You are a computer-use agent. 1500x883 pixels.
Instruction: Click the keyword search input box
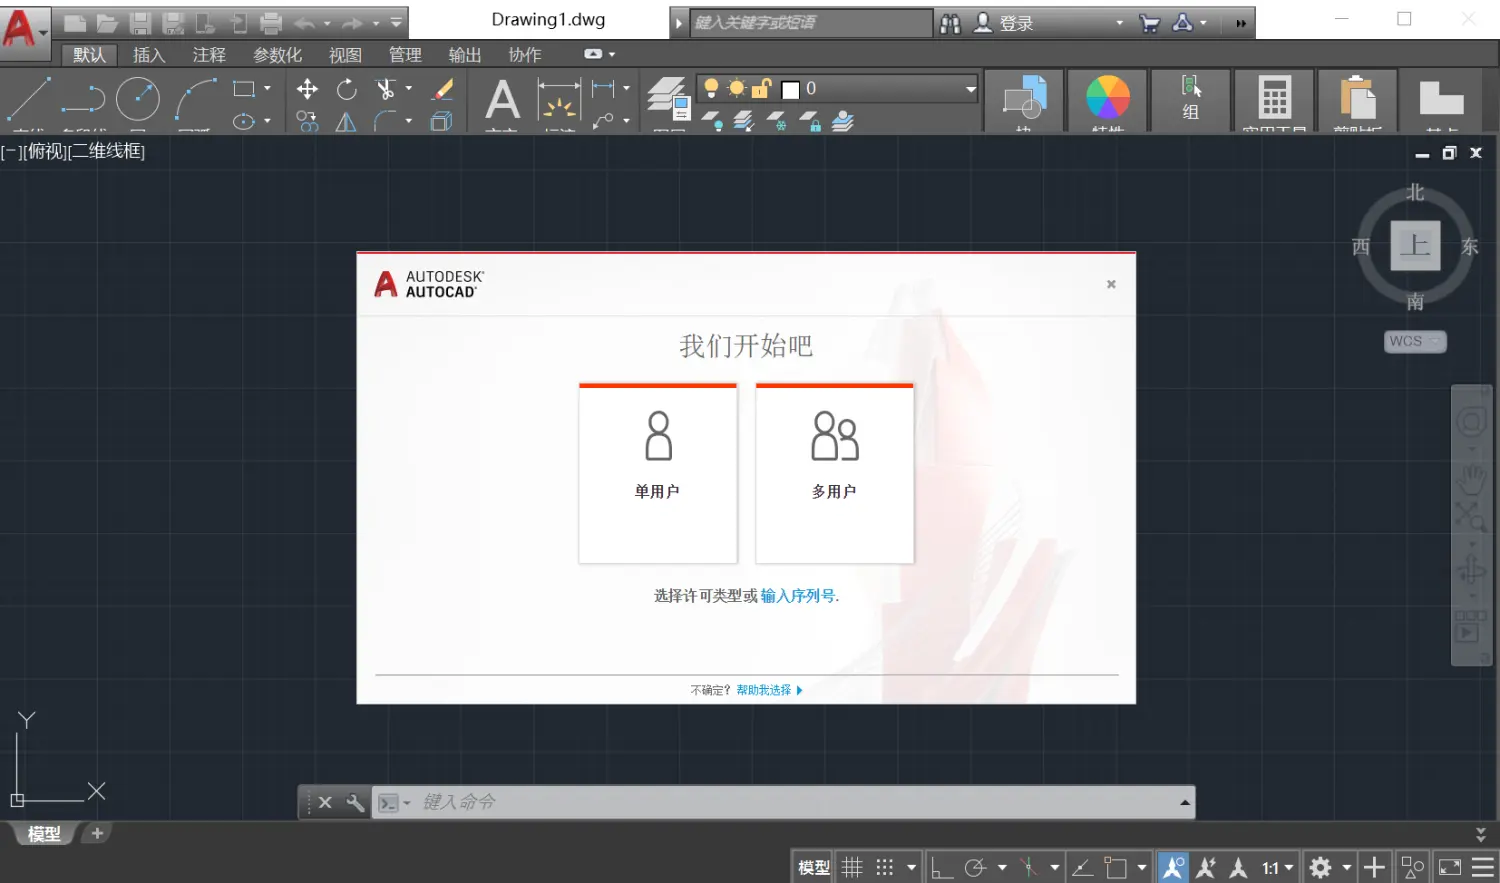811,23
